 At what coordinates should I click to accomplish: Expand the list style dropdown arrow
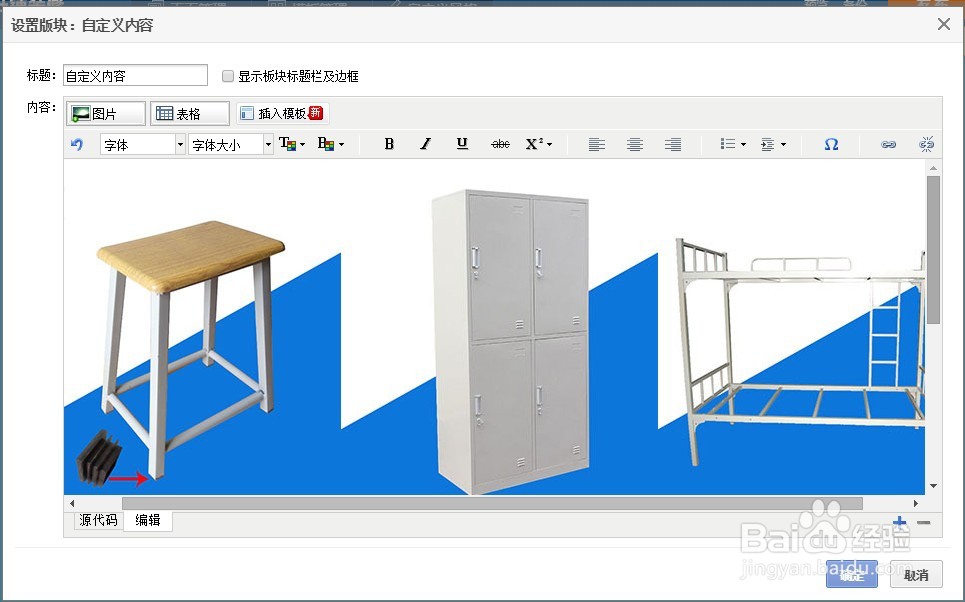point(743,145)
